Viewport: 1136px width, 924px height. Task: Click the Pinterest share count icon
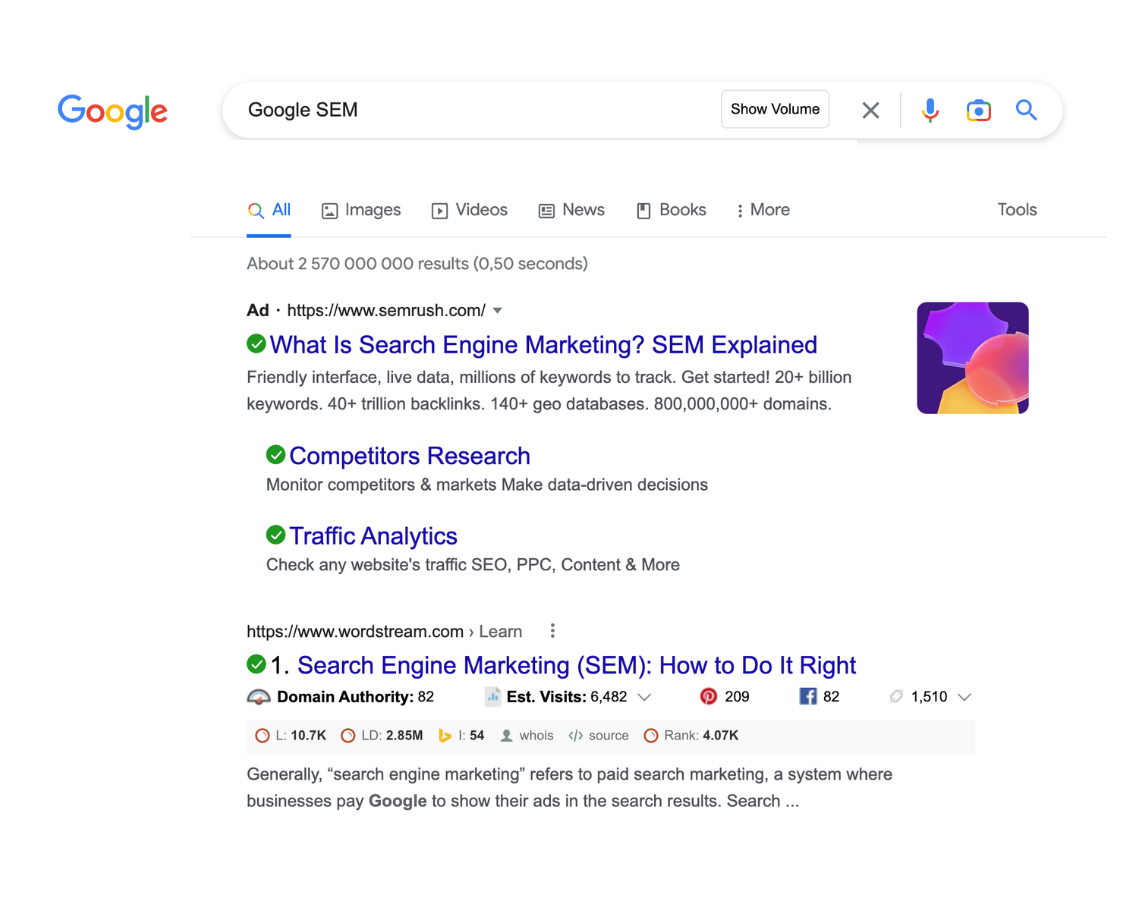pyautogui.click(x=709, y=696)
